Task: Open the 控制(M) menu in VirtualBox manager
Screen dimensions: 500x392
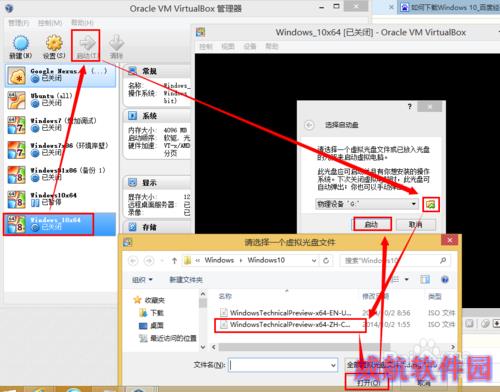Action: coord(50,23)
